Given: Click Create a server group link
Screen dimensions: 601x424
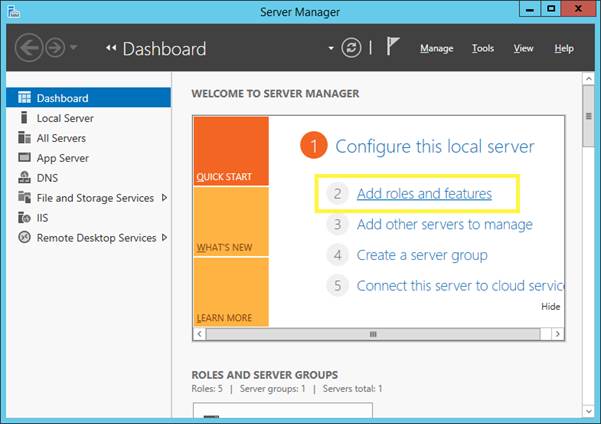Looking at the screenshot, I should click(422, 255).
